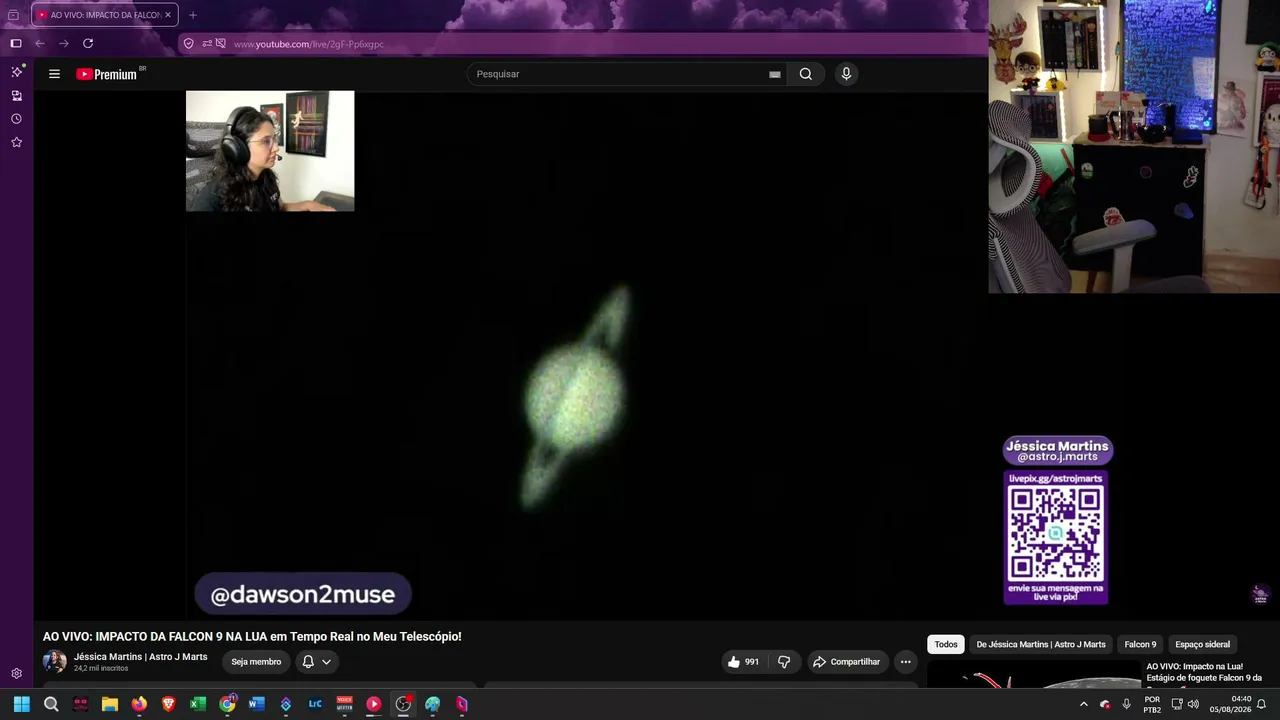The image size is (1280, 720).
Task: Start voice search with the microphone
Action: [846, 74]
